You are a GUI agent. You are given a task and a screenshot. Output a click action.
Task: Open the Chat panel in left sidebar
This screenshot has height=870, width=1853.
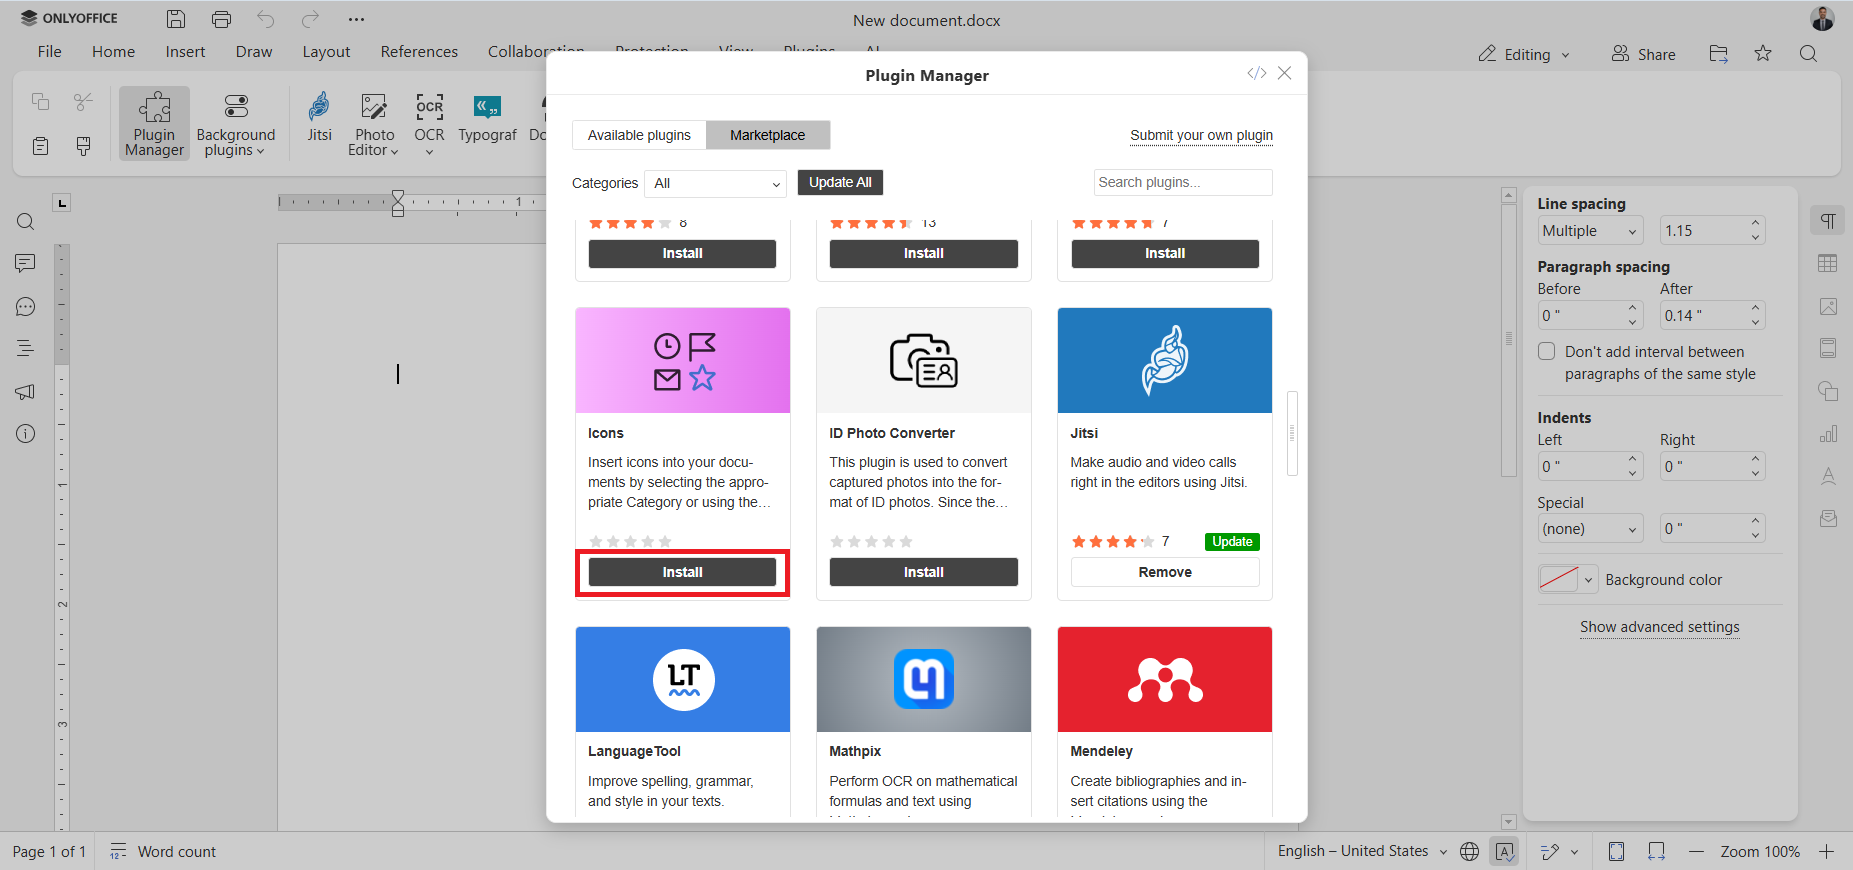(x=26, y=307)
